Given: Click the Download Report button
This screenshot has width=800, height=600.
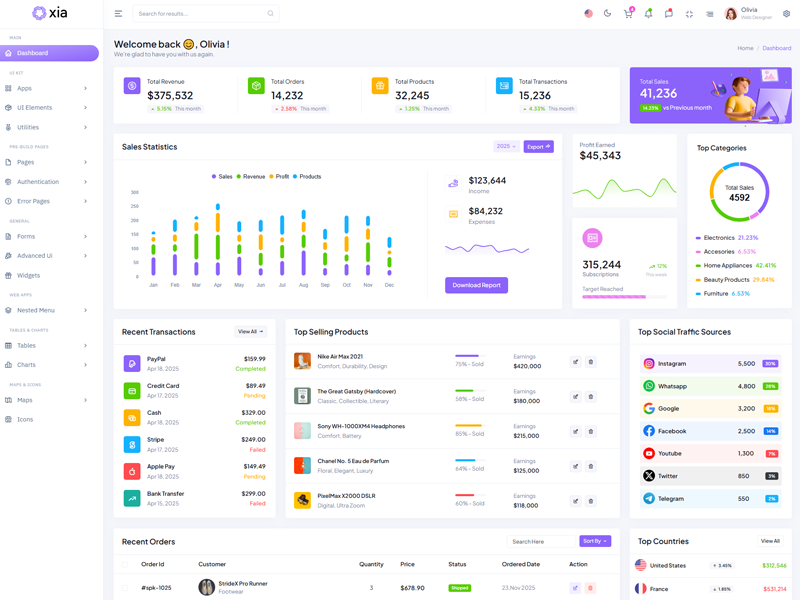Looking at the screenshot, I should click(476, 285).
